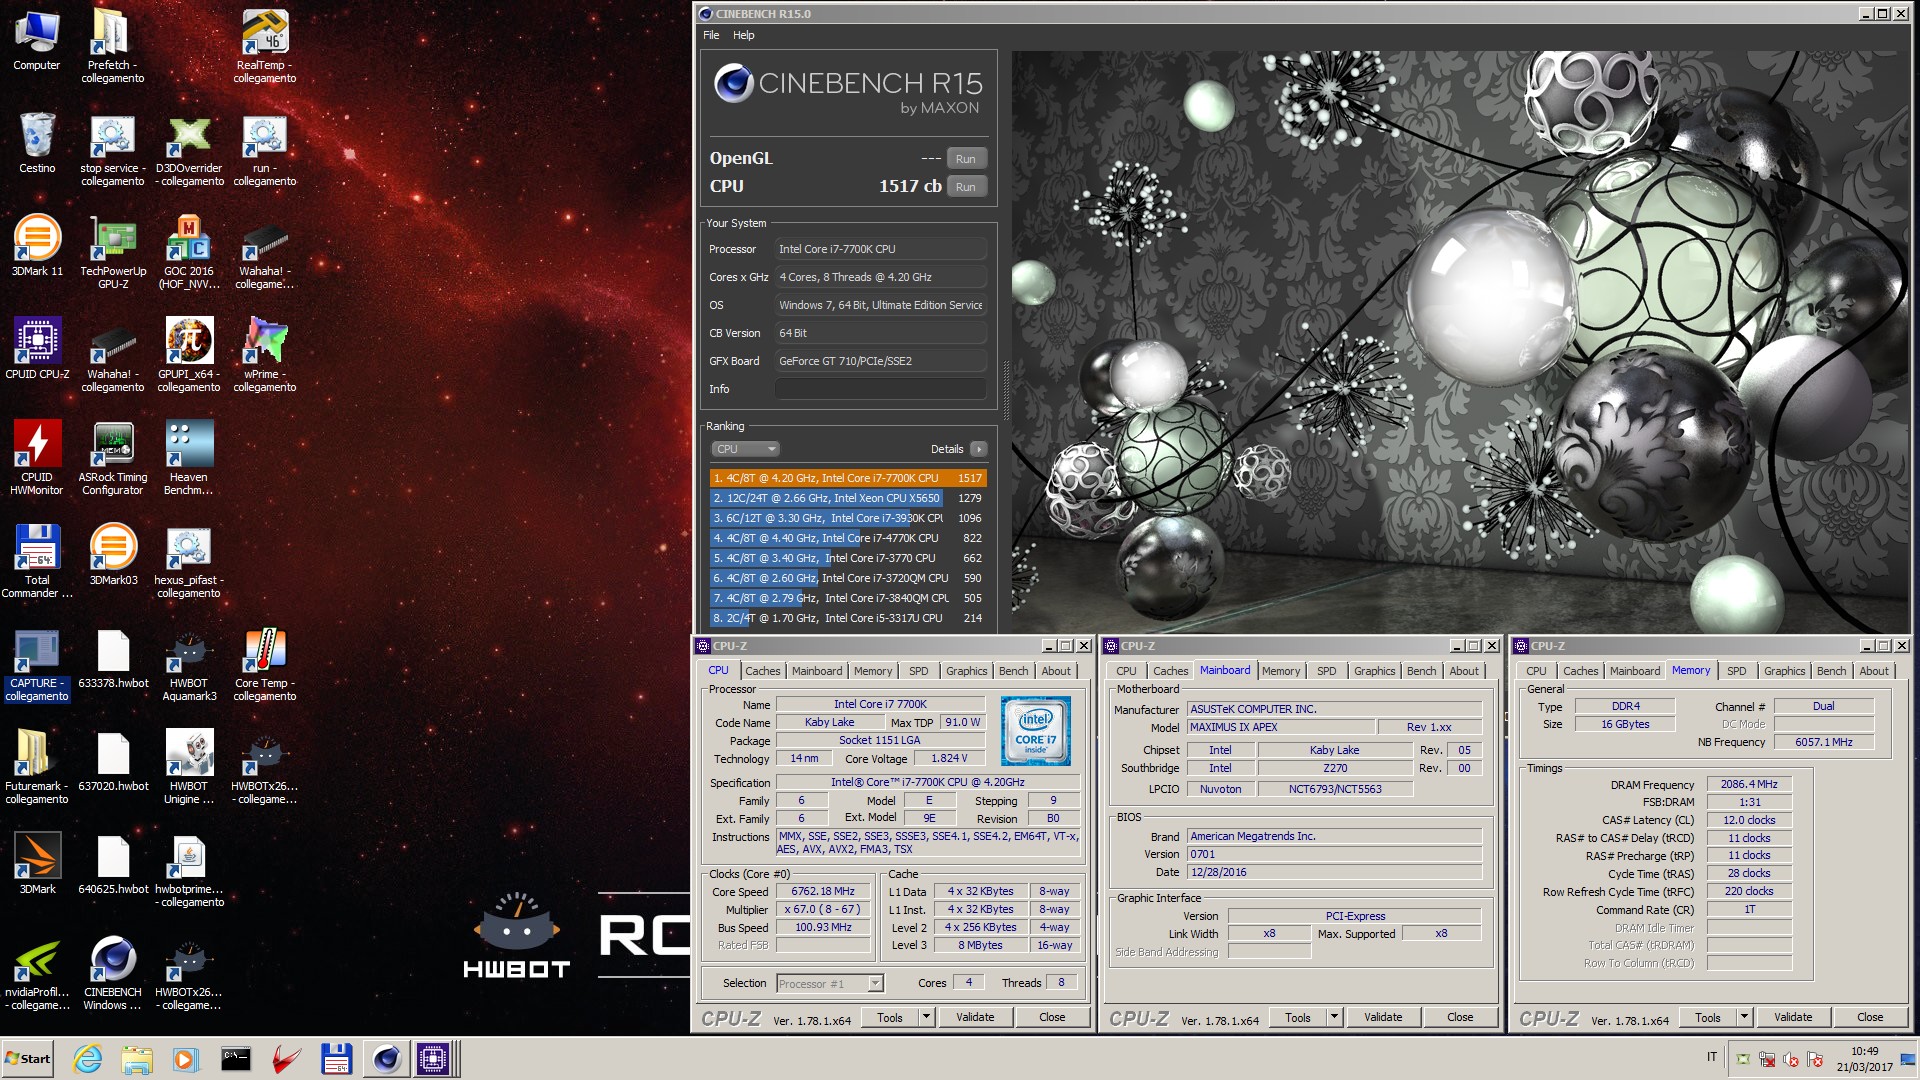Open the 3DMark 11 desktop icon

point(37,246)
